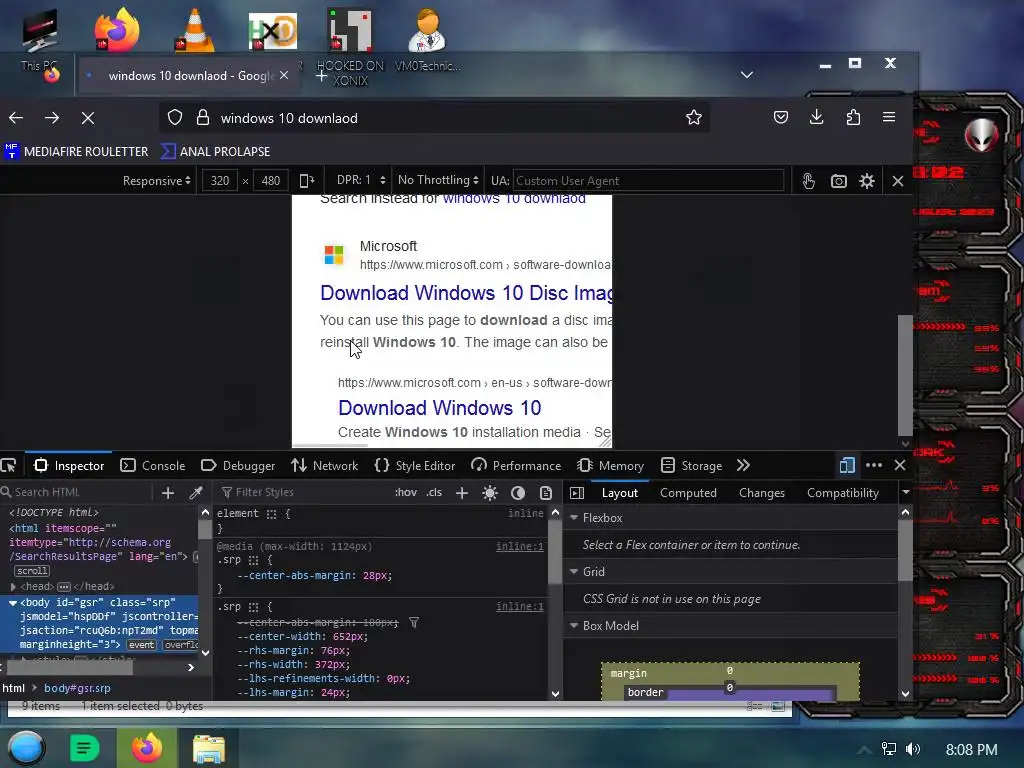Open the MEDIAFIRE ROULETTER bookmark
The image size is (1024, 768).
pos(77,152)
